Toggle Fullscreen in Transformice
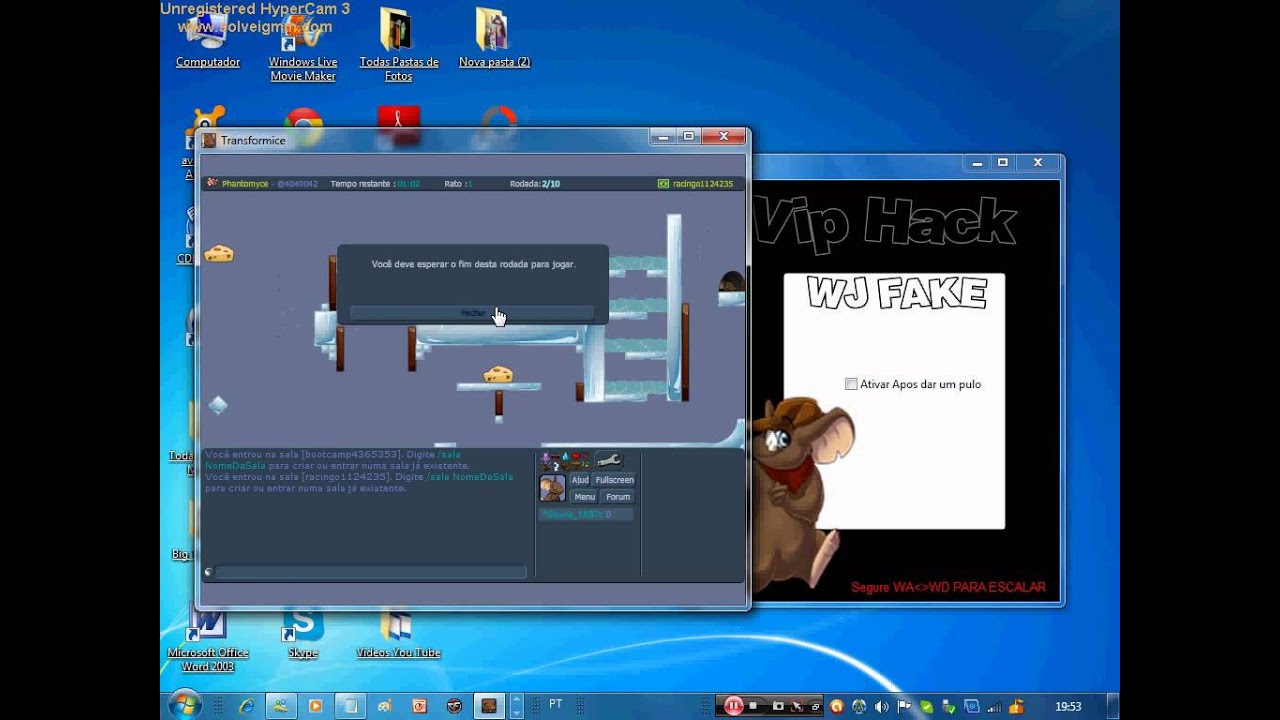 pos(614,480)
